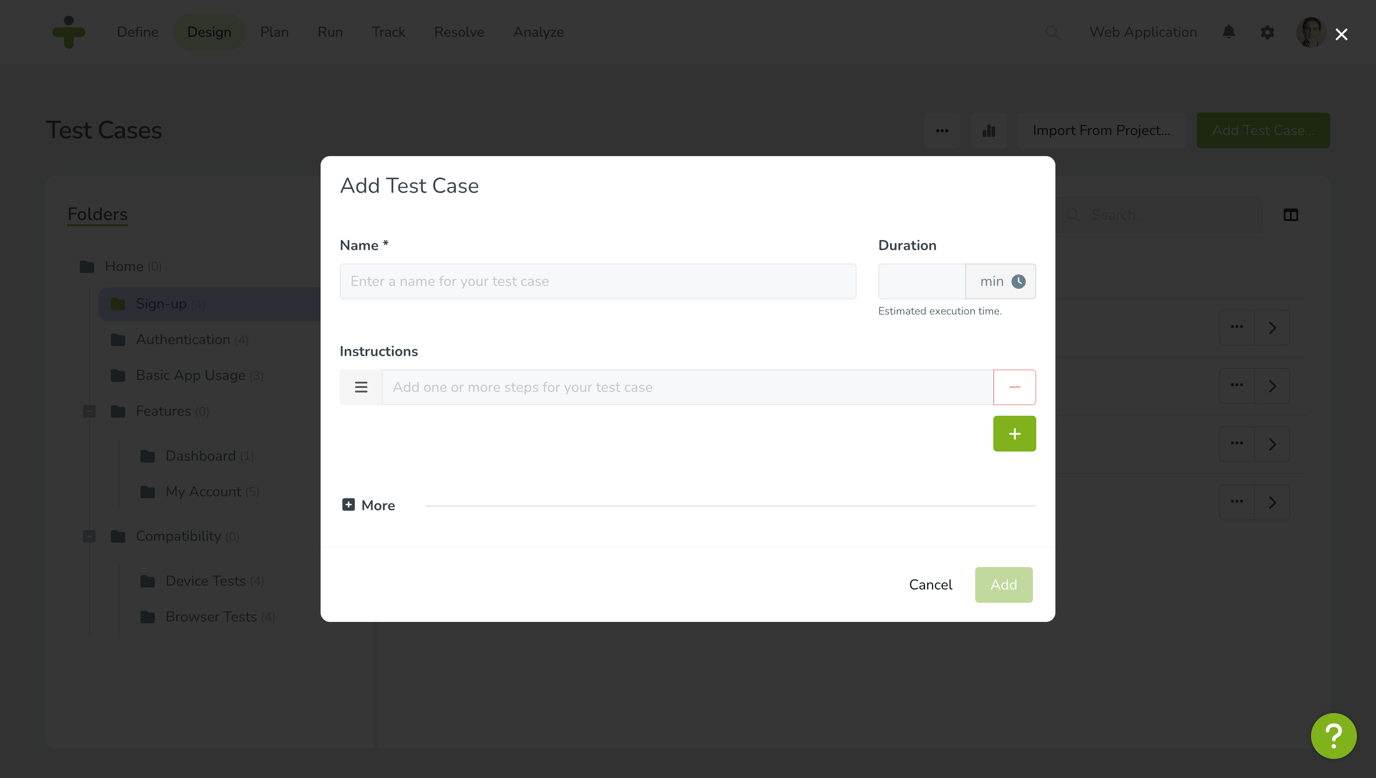
Task: Open the ellipsis menu beside the chart icon
Action: 941,130
